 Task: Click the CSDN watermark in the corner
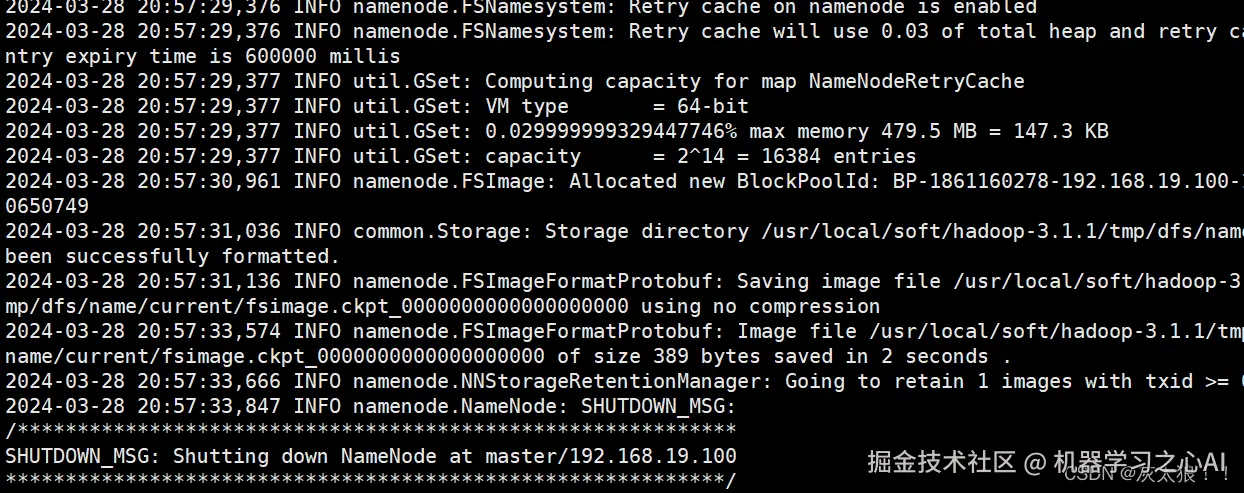tap(1087, 474)
